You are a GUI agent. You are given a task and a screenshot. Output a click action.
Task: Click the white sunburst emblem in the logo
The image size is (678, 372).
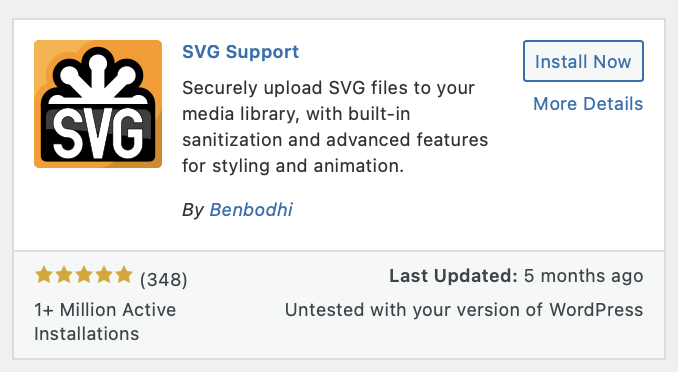(x=98, y=77)
